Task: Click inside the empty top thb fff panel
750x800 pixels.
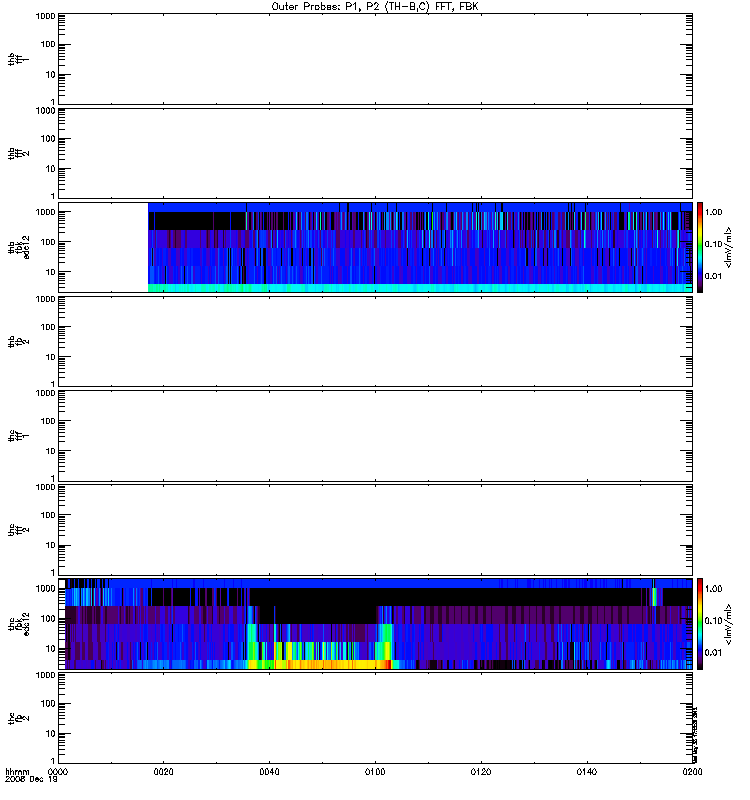Action: 375,59
